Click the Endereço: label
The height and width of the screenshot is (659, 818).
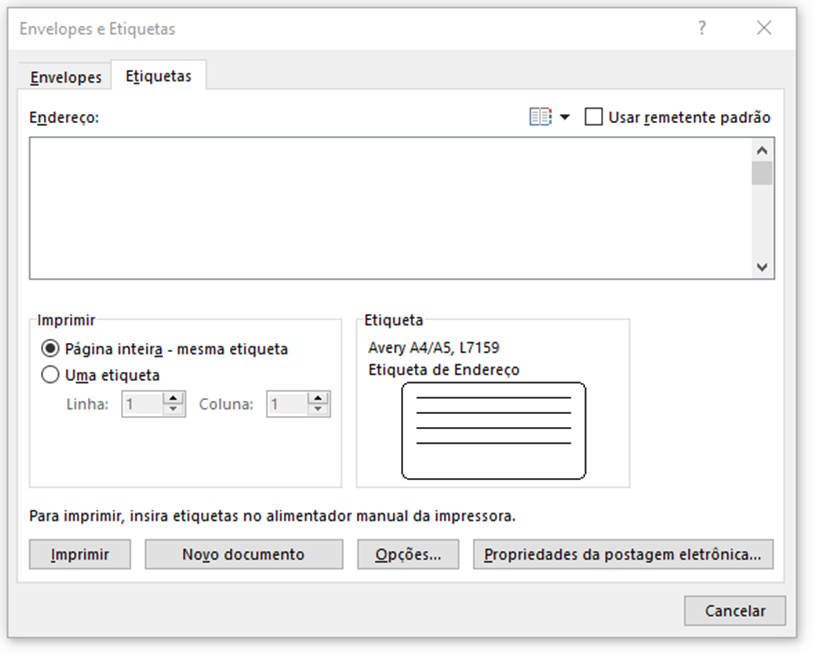[64, 117]
